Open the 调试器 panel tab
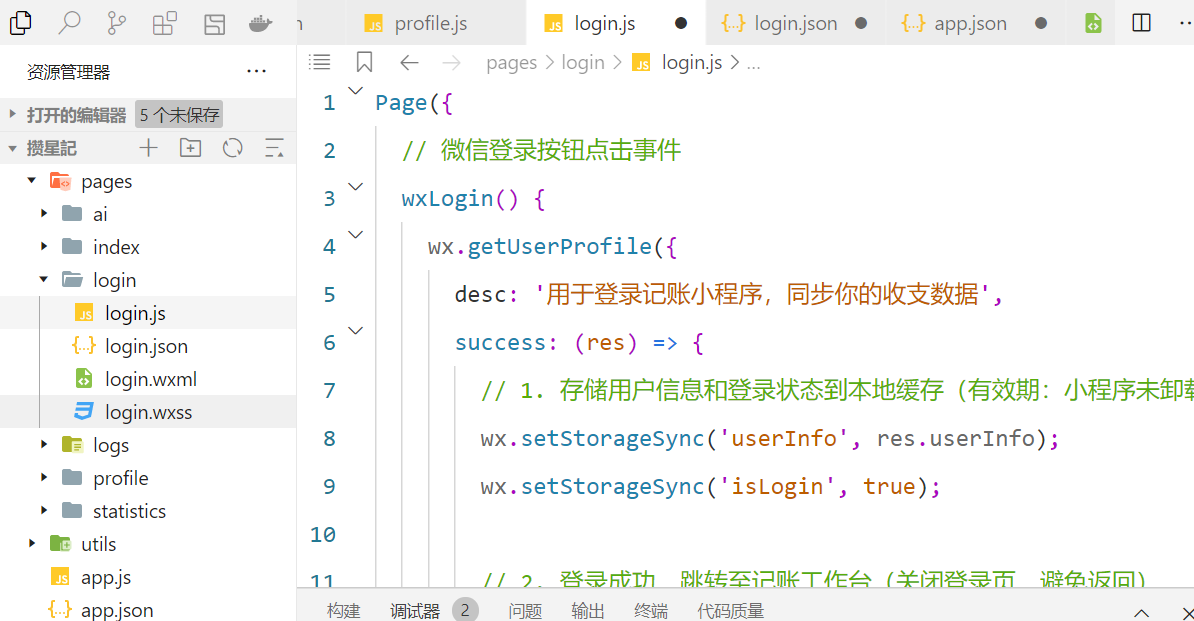Image resolution: width=1194 pixels, height=621 pixels. coord(415,610)
